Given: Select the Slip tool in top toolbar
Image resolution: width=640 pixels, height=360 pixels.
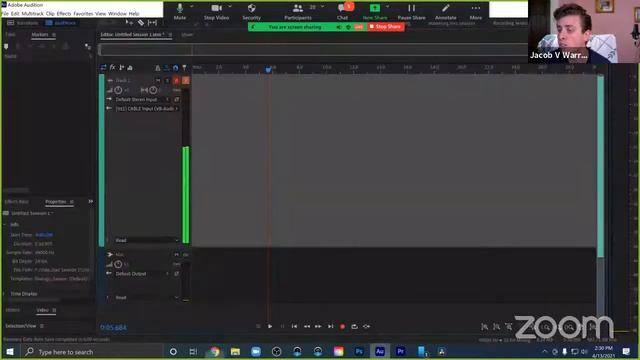Looking at the screenshot, I should point(152,22).
